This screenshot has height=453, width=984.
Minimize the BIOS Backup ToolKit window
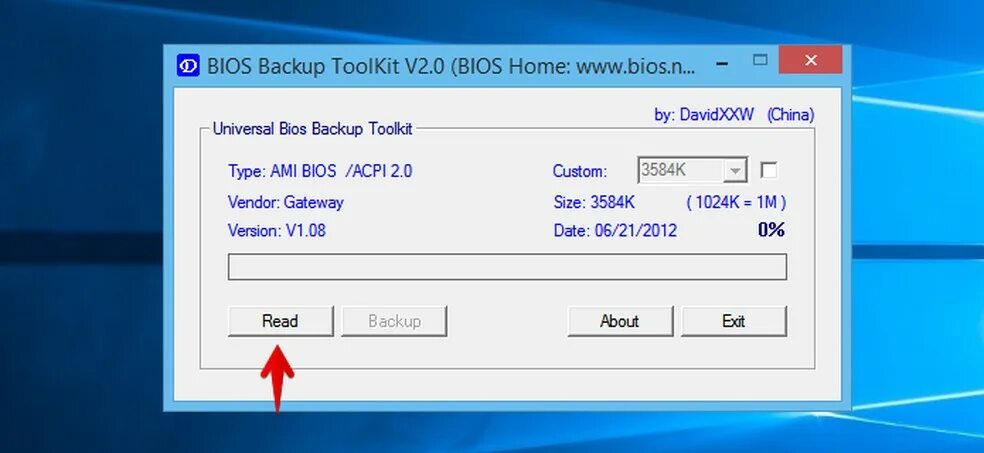pos(722,61)
